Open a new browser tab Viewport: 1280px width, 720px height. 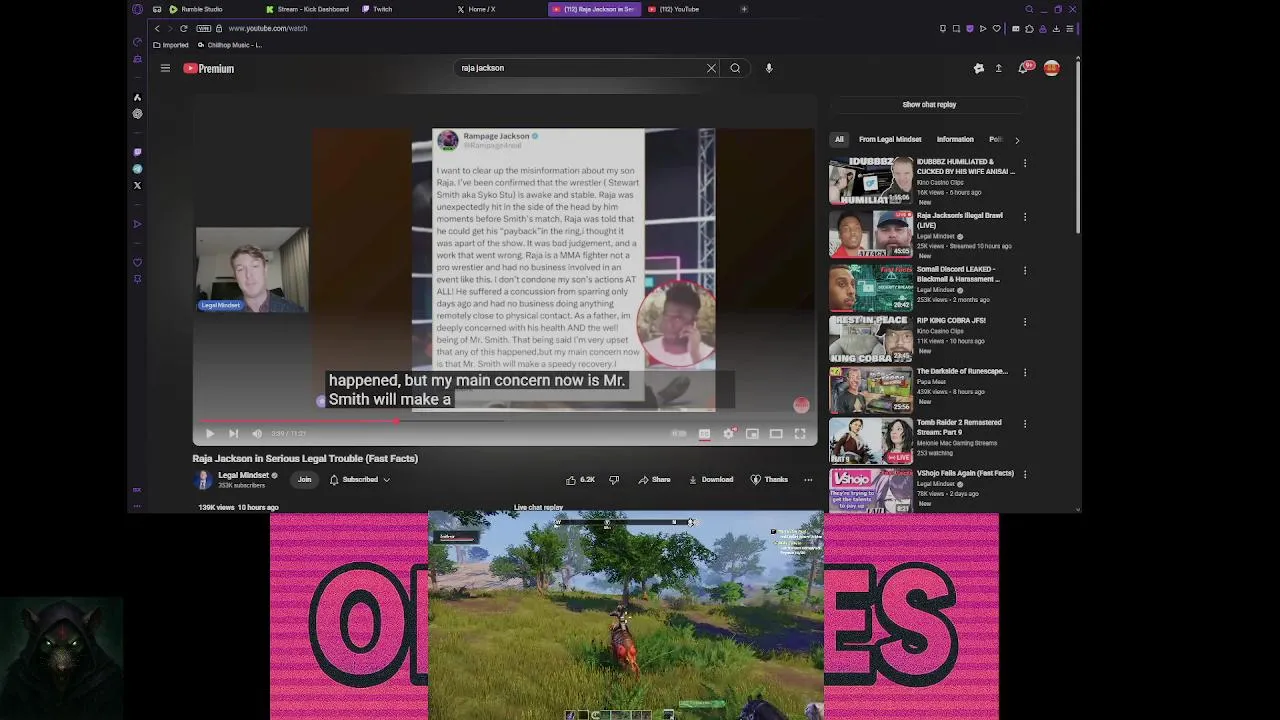coord(744,9)
